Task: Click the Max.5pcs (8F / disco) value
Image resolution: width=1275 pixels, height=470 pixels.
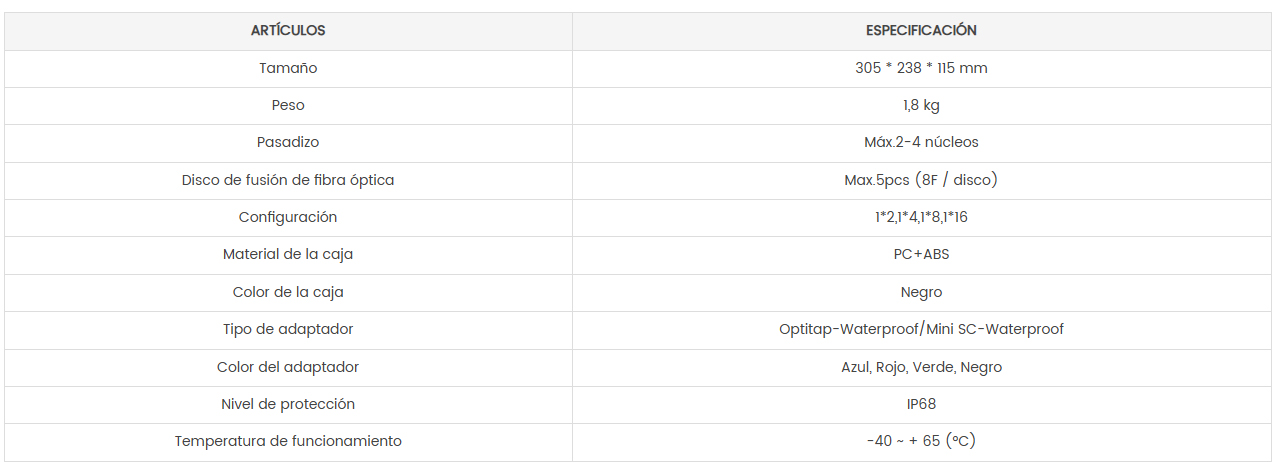Action: (x=921, y=180)
